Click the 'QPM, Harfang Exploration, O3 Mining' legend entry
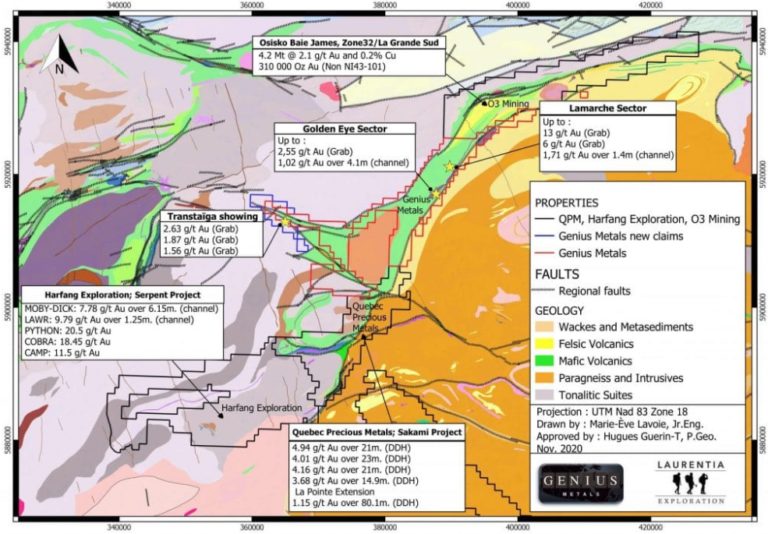768x534 pixels. [637, 219]
